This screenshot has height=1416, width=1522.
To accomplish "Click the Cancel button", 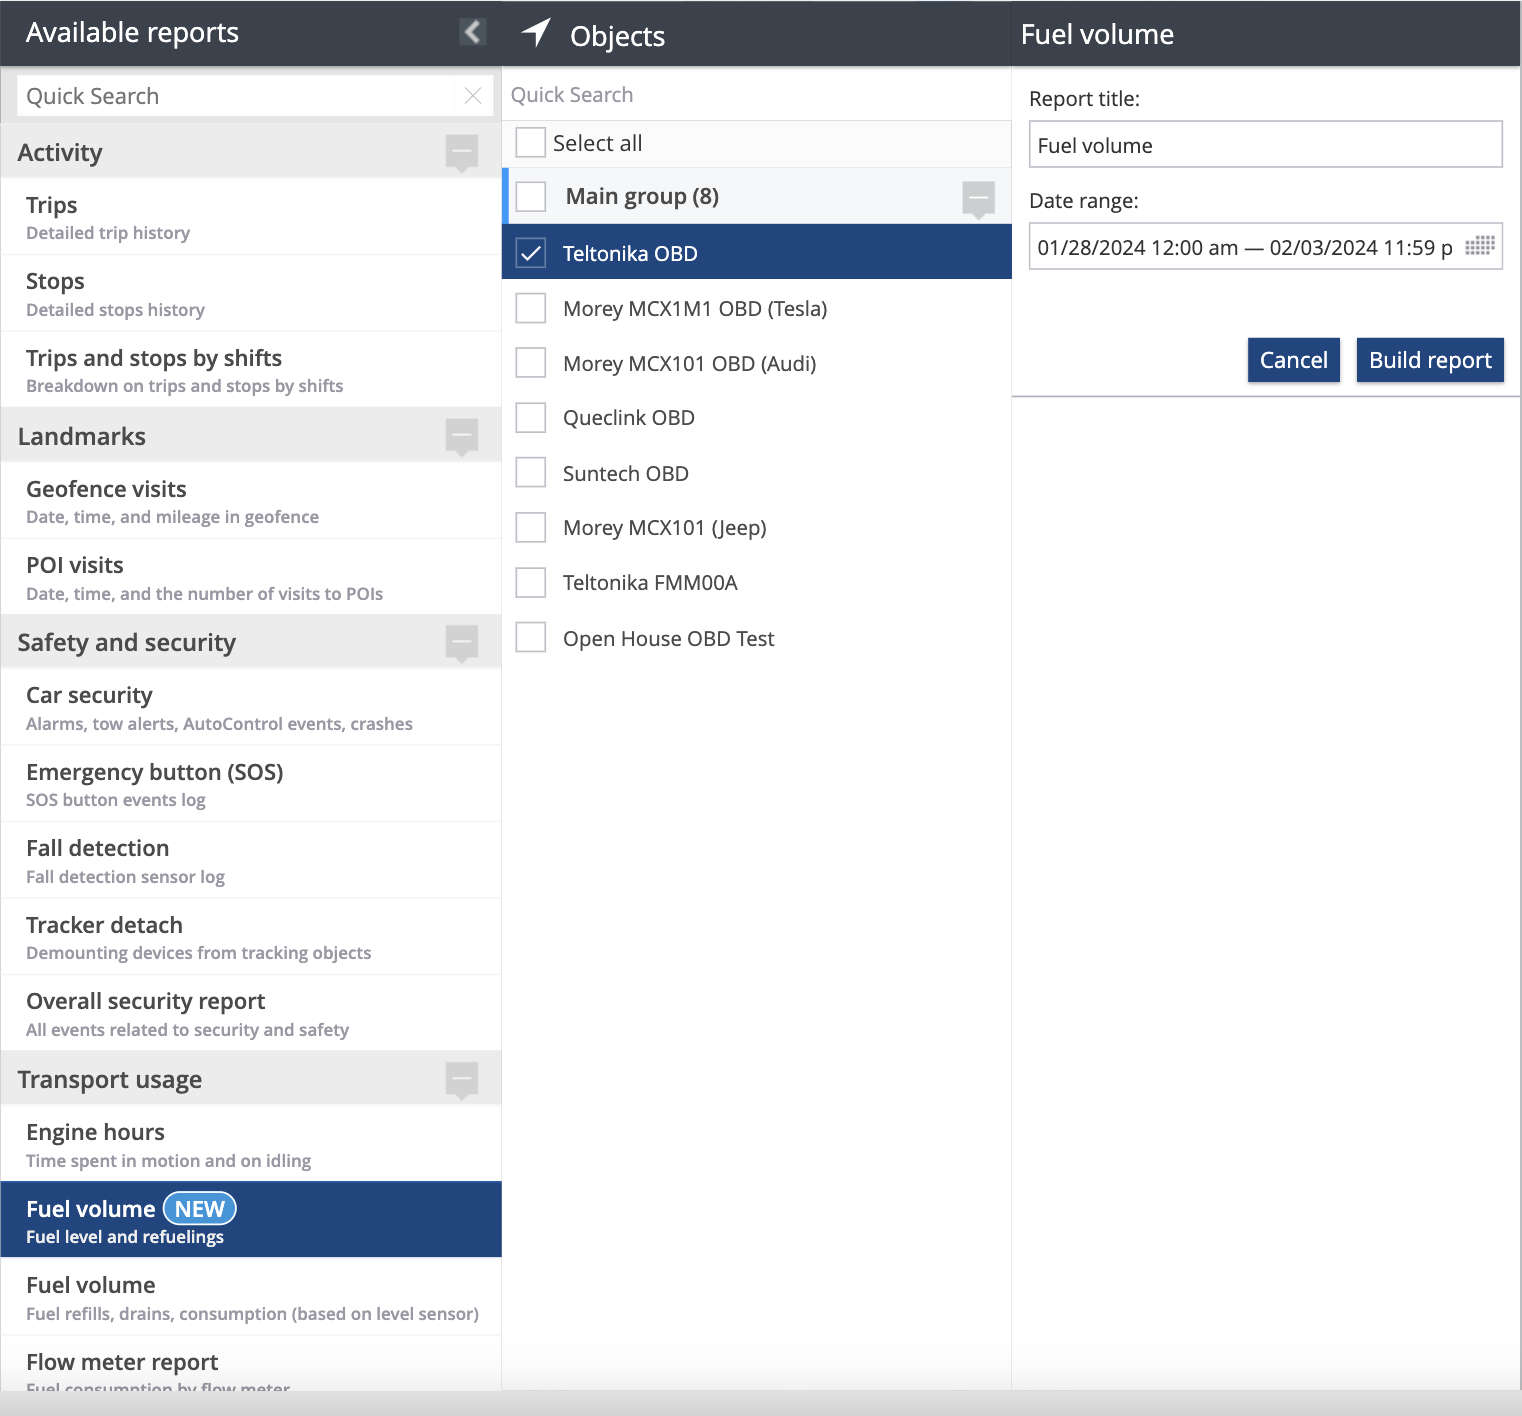I will coord(1293,360).
